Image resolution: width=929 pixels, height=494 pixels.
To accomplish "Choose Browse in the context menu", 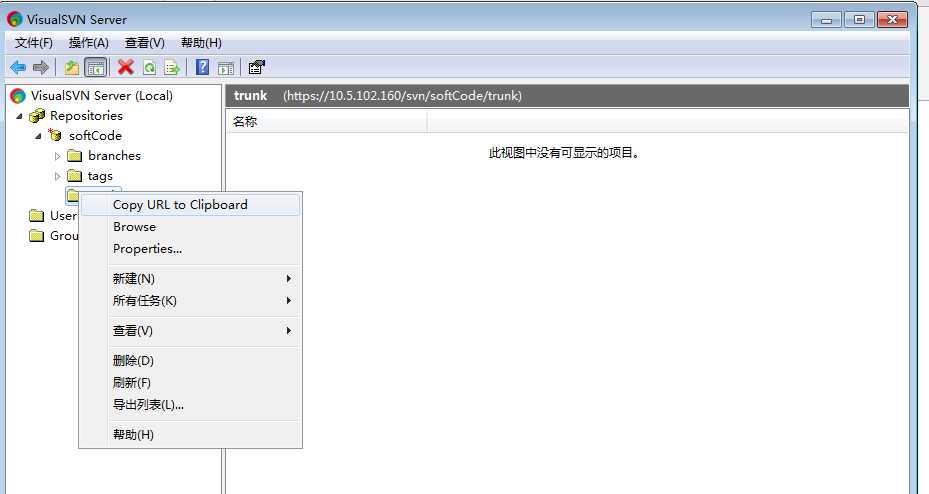I will 190,227.
